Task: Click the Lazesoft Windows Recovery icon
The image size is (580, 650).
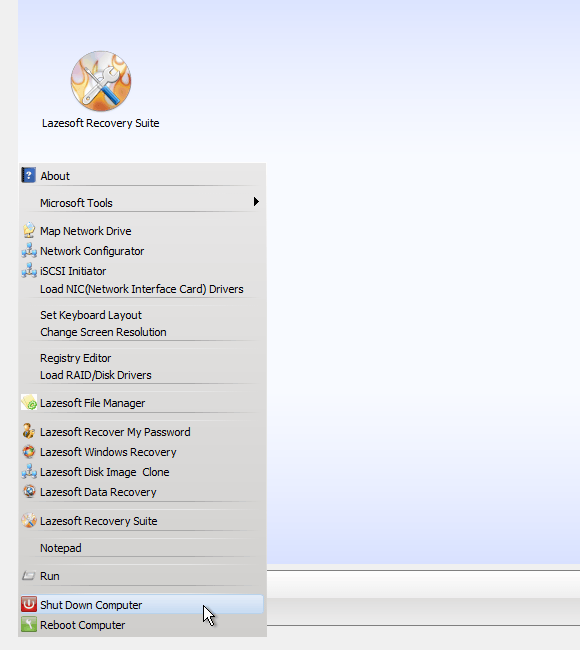Action: pyautogui.click(x=29, y=451)
